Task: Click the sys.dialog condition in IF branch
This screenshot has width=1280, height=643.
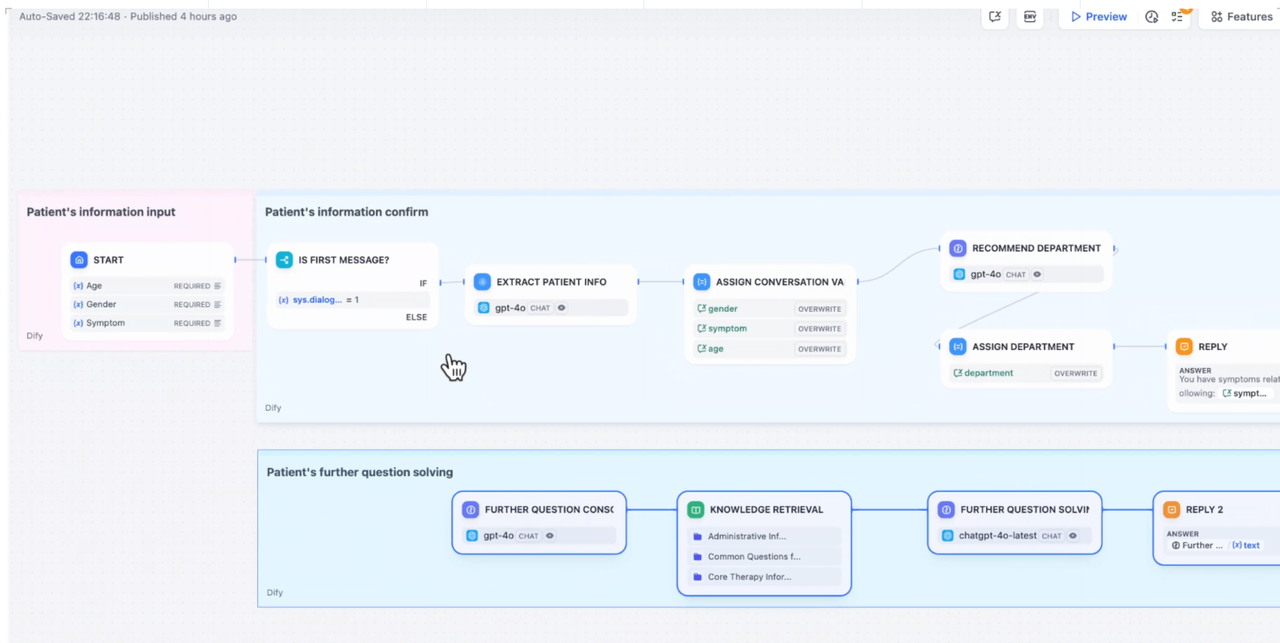Action: click(317, 300)
